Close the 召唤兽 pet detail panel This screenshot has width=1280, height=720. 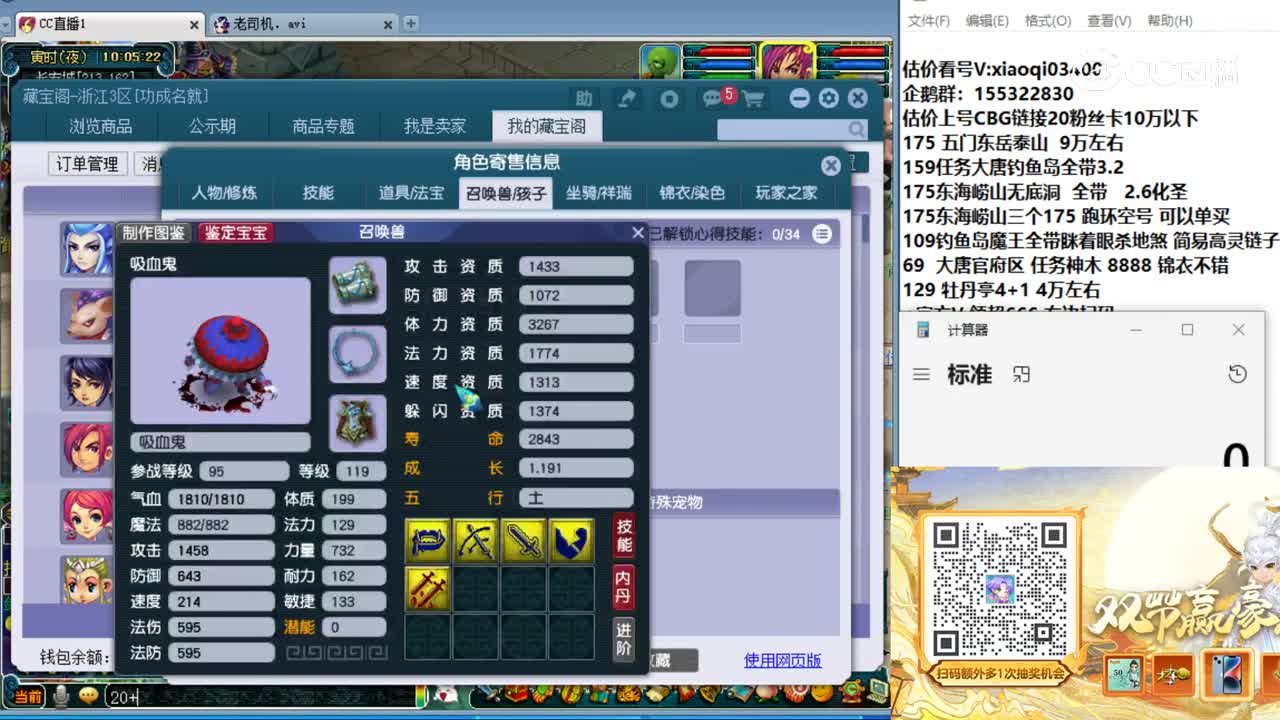point(638,232)
